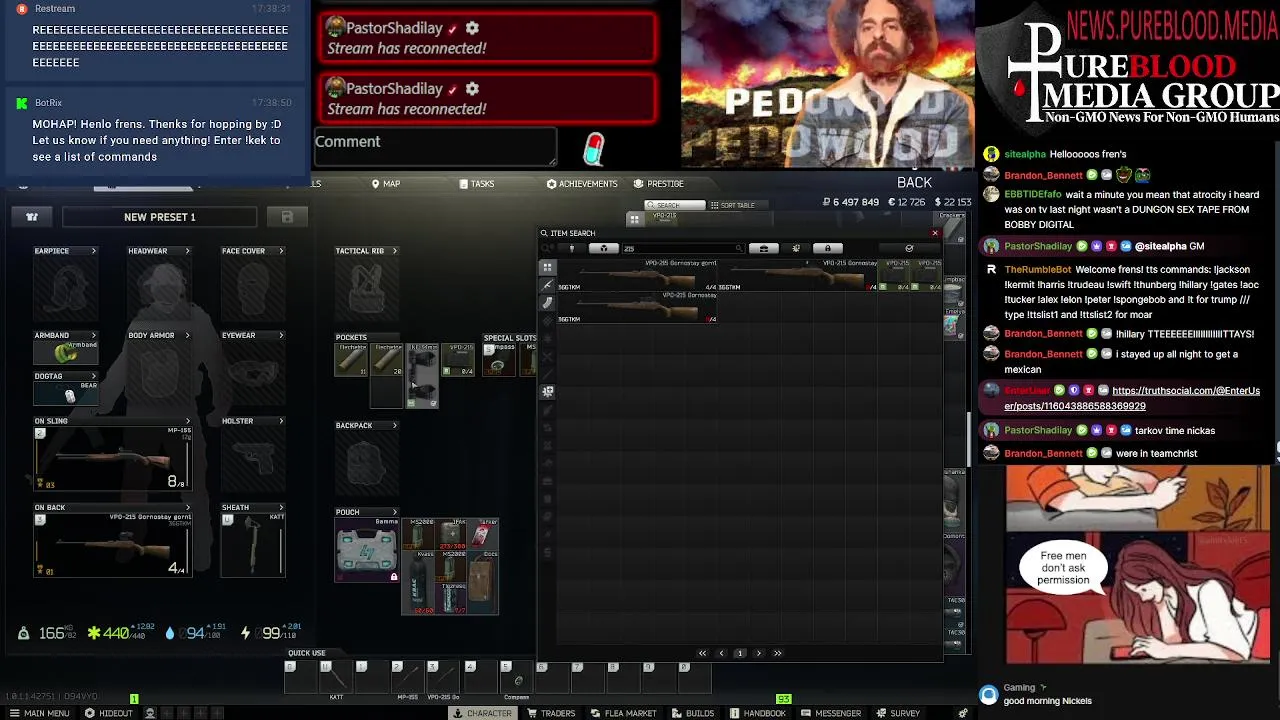Open the gear preset shirt icon
Image resolution: width=1280 pixels, height=720 pixels.
[x=32, y=217]
